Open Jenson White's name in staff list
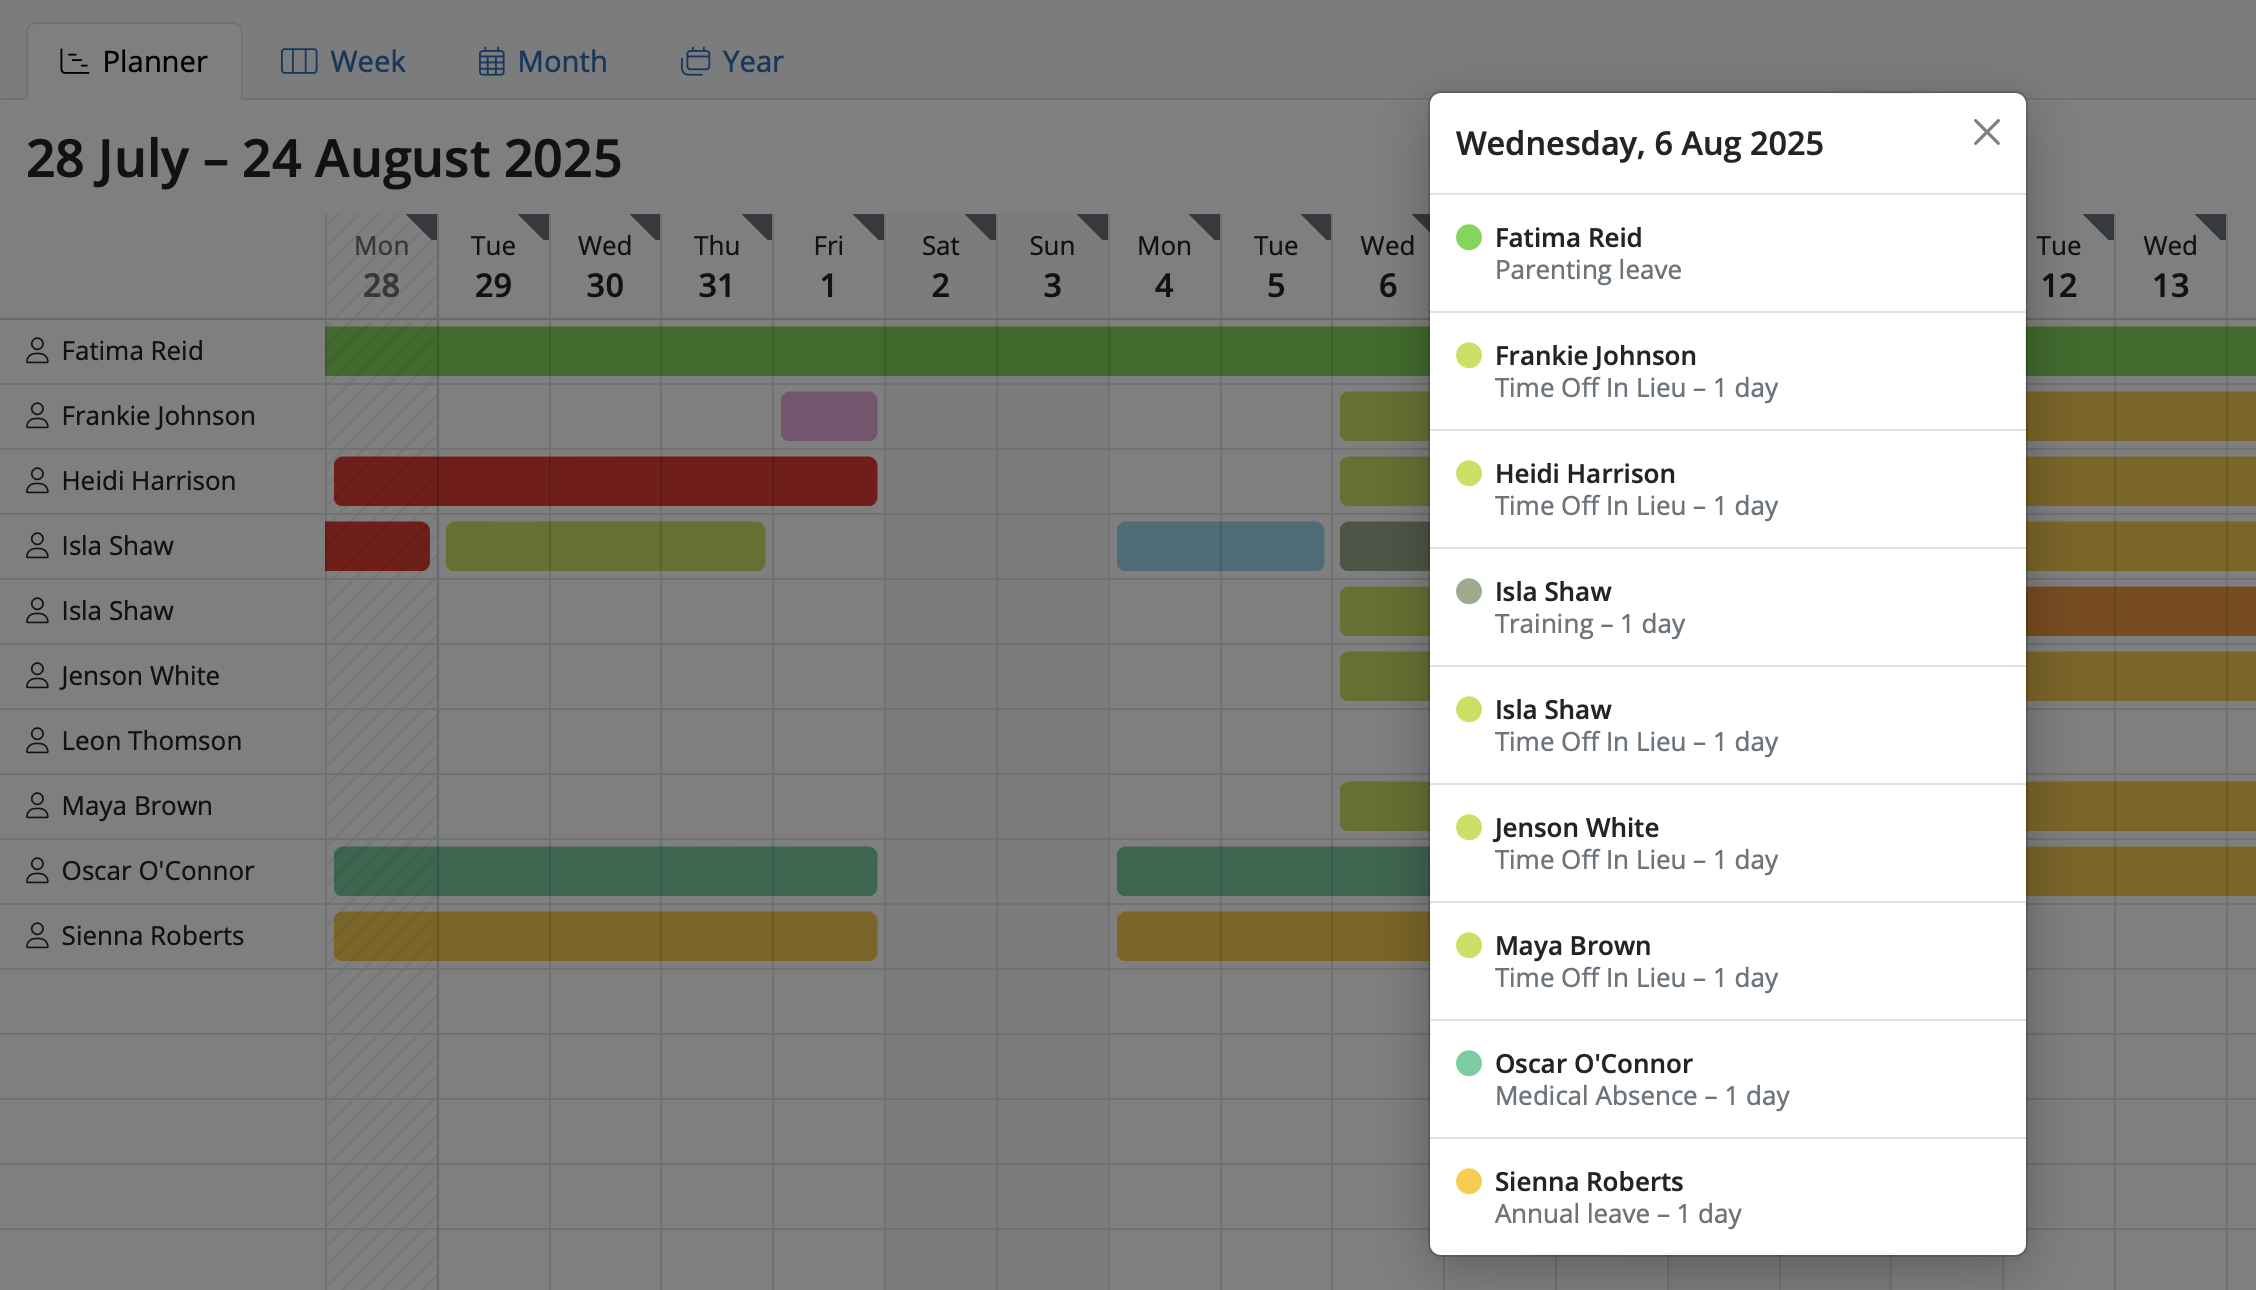Viewport: 2256px width, 1290px height. pyautogui.click(x=140, y=676)
